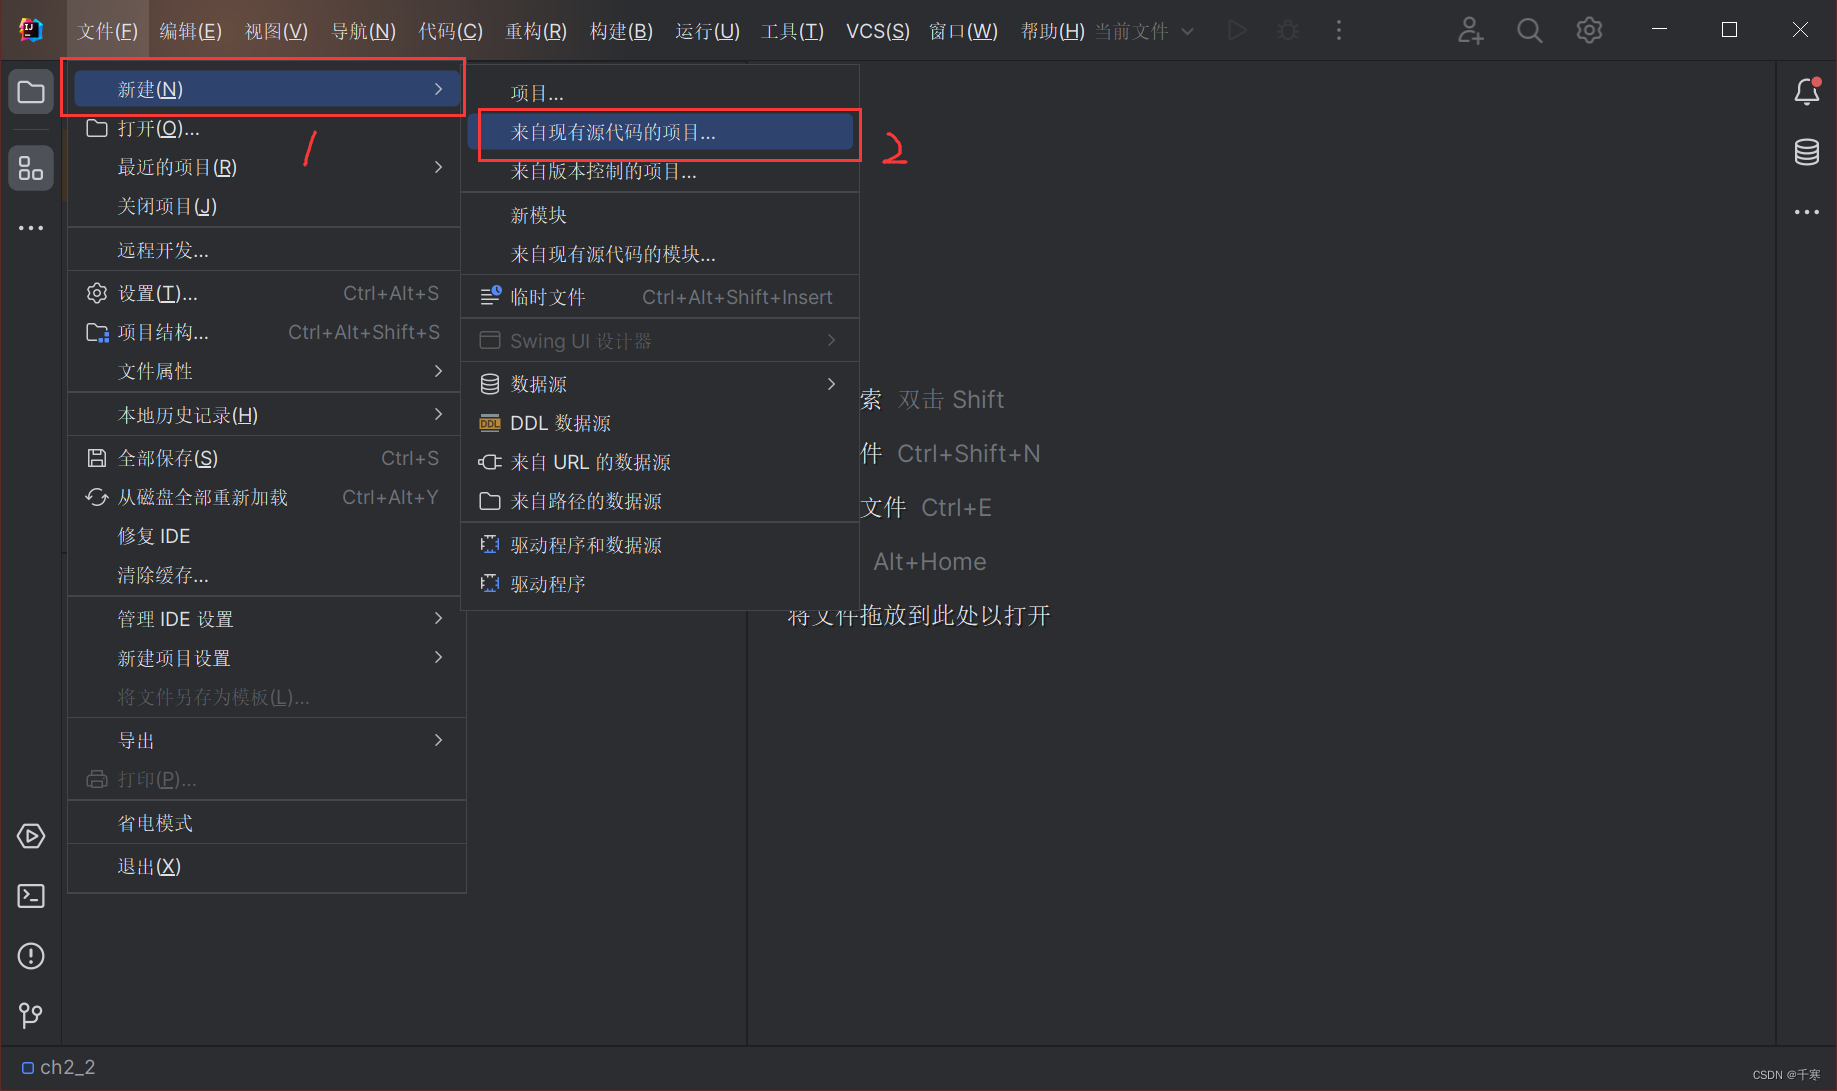
Task: Open the Project tool window in the sidebar
Action: 30,91
